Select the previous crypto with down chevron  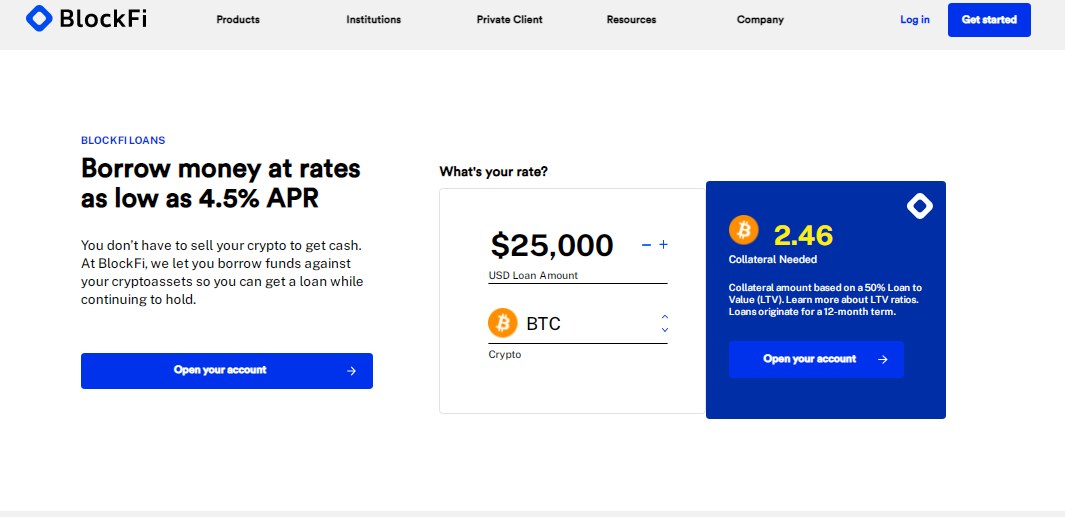pyautogui.click(x=665, y=330)
